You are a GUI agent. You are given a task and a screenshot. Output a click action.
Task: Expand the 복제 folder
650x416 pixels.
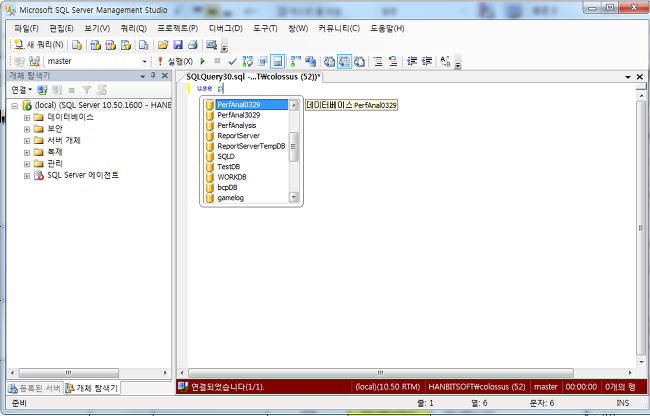coord(27,152)
